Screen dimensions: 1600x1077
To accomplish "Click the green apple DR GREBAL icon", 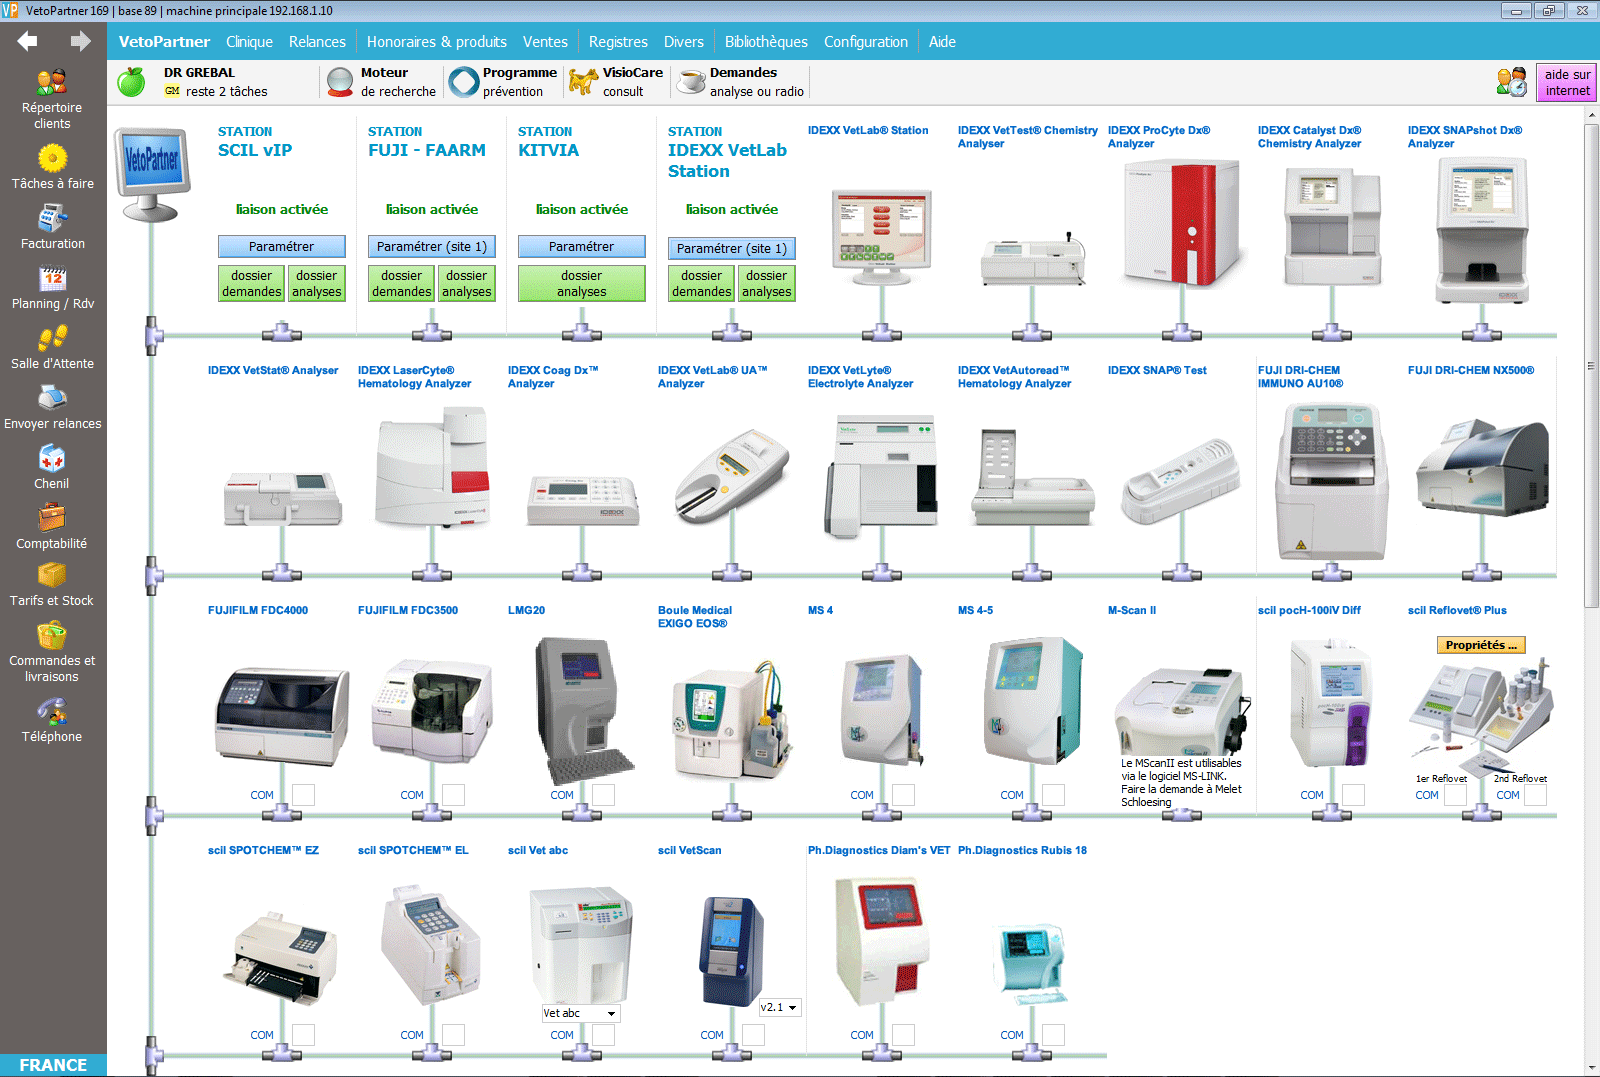I will [x=131, y=82].
